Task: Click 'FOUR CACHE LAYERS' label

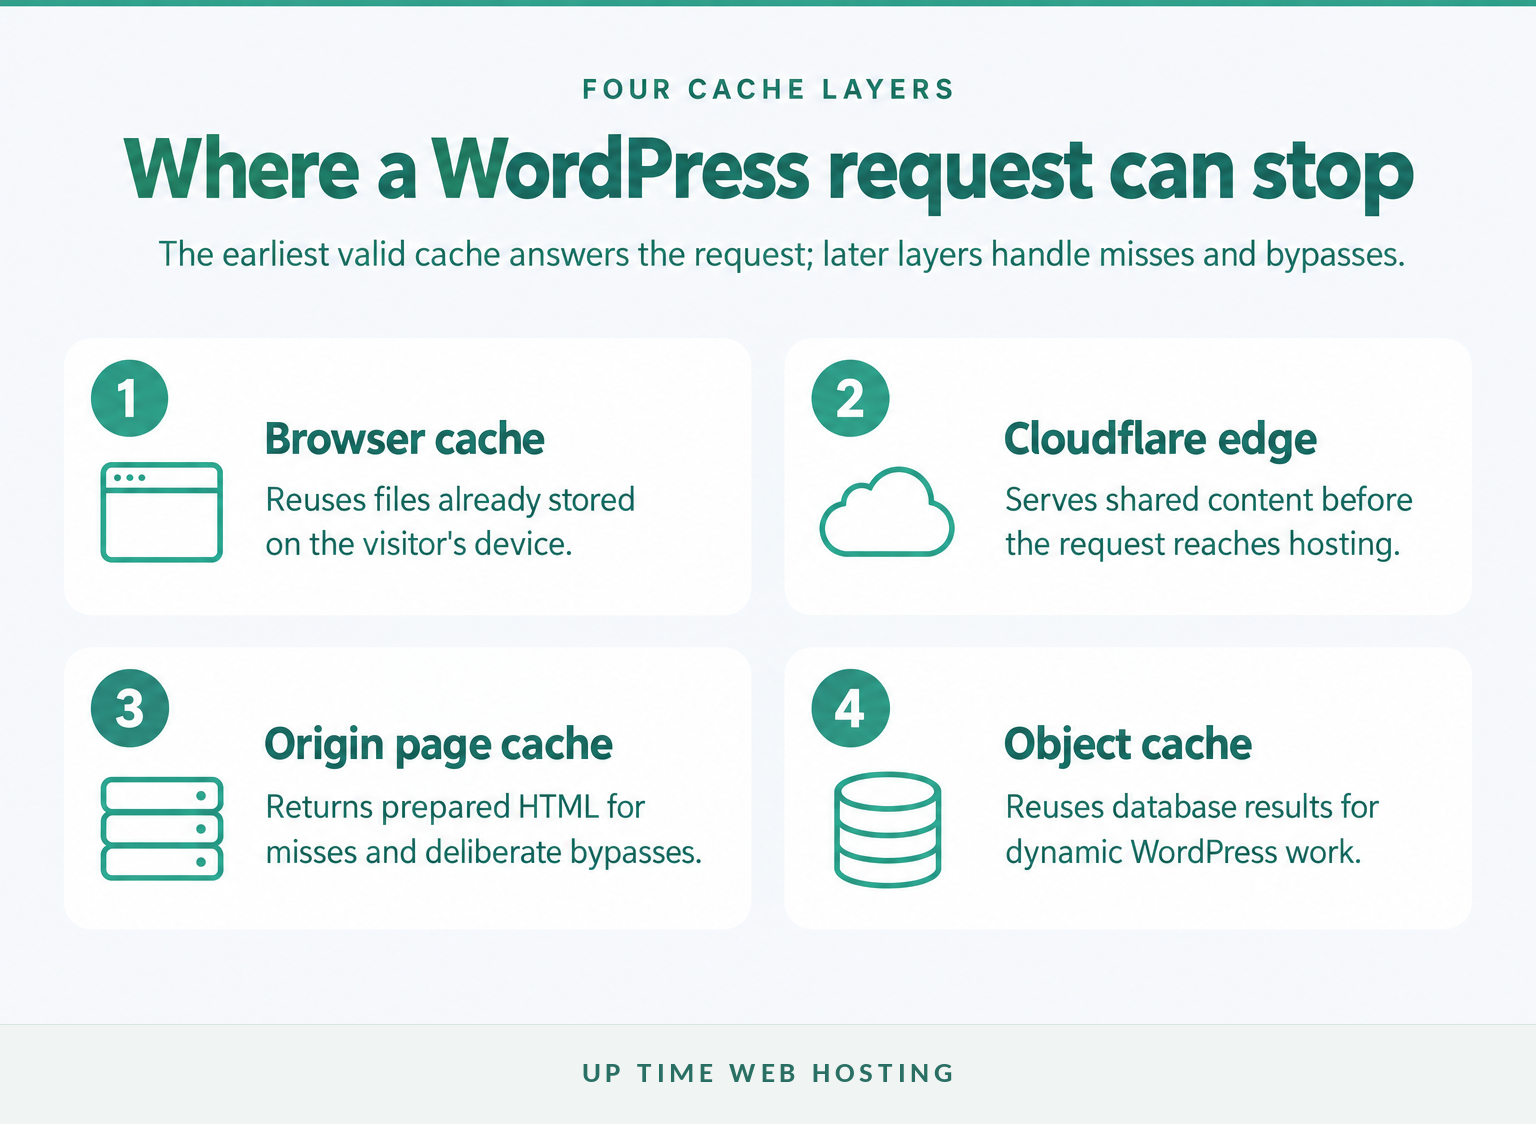Action: (x=768, y=89)
